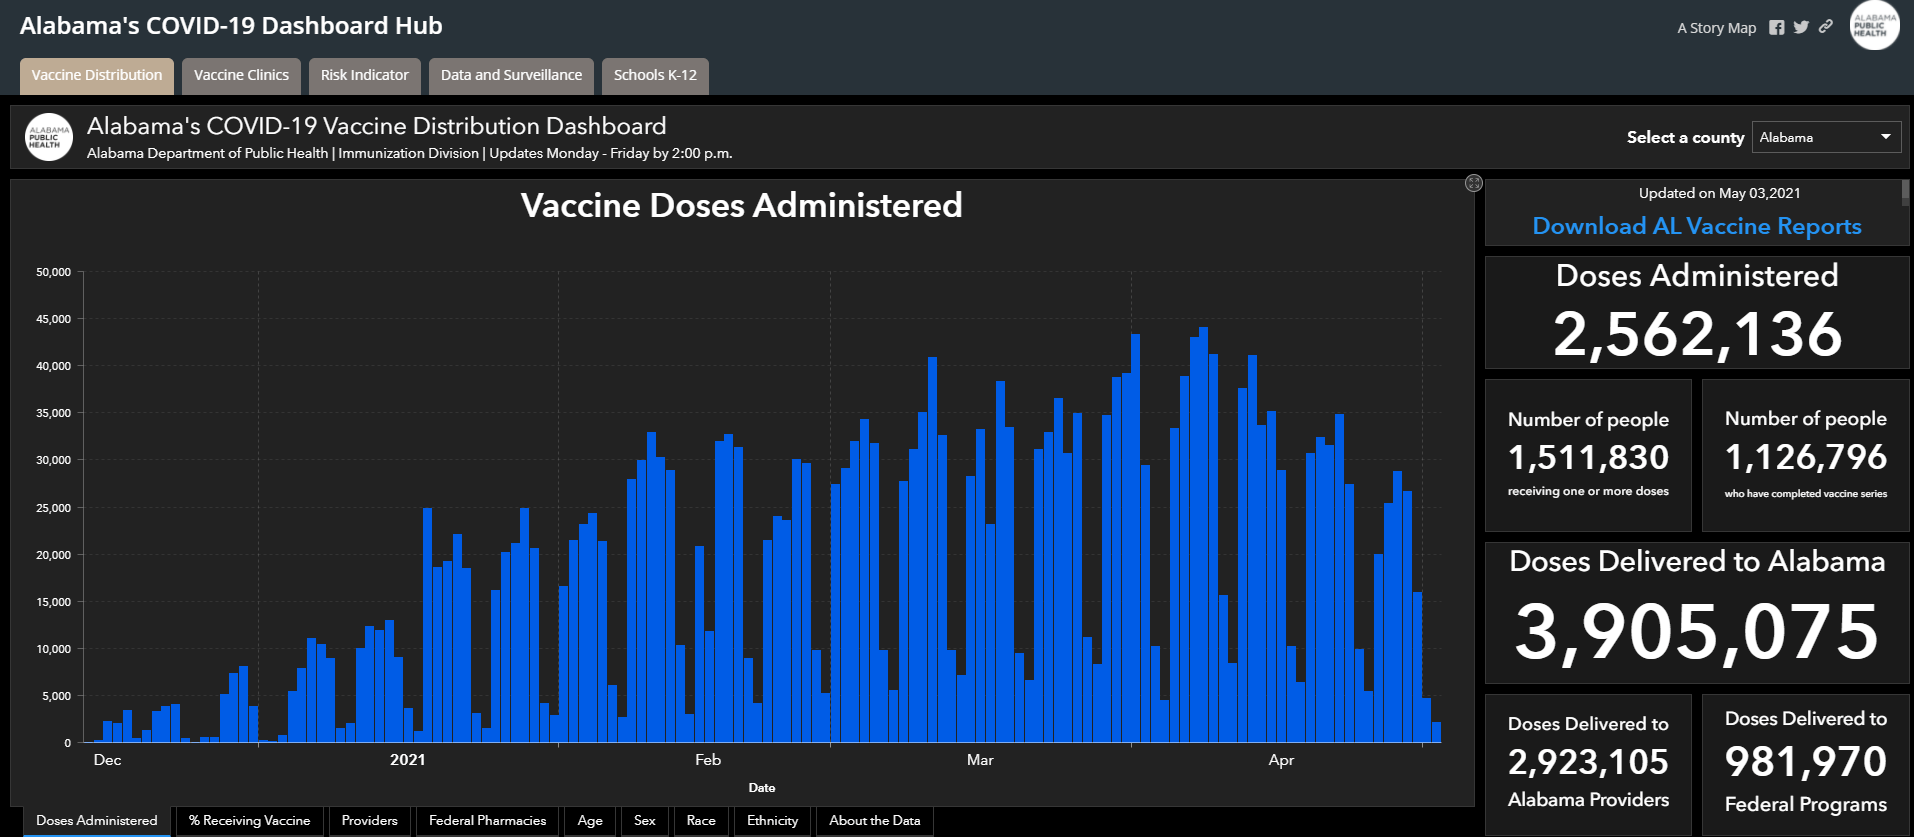Open the Risk Indicator tab
Viewport: 1914px width, 837px height.
coord(364,76)
